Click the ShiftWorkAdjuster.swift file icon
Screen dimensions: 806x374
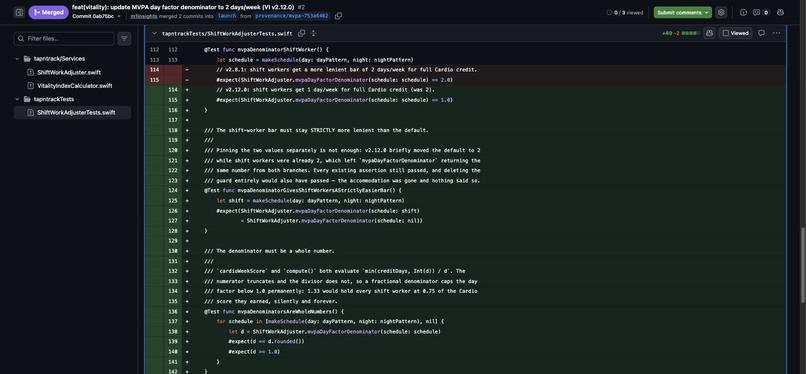point(30,72)
